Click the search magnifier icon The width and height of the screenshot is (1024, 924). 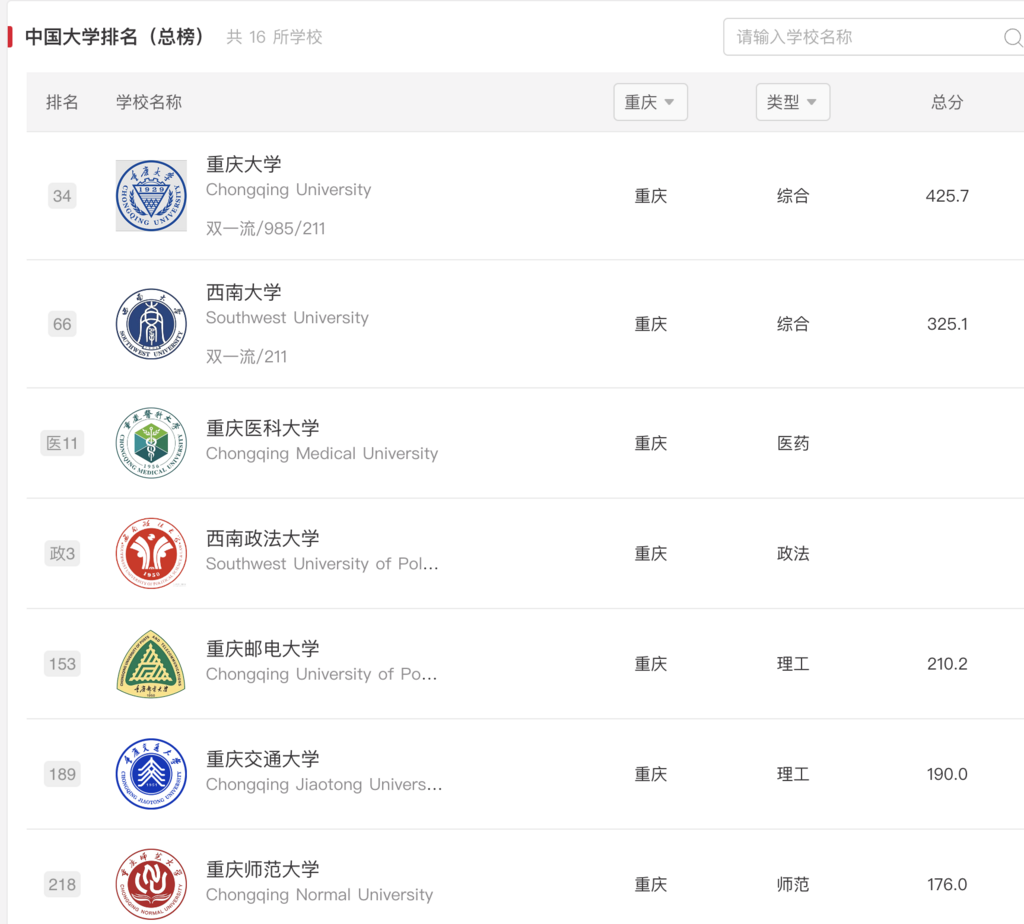pos(1013,37)
